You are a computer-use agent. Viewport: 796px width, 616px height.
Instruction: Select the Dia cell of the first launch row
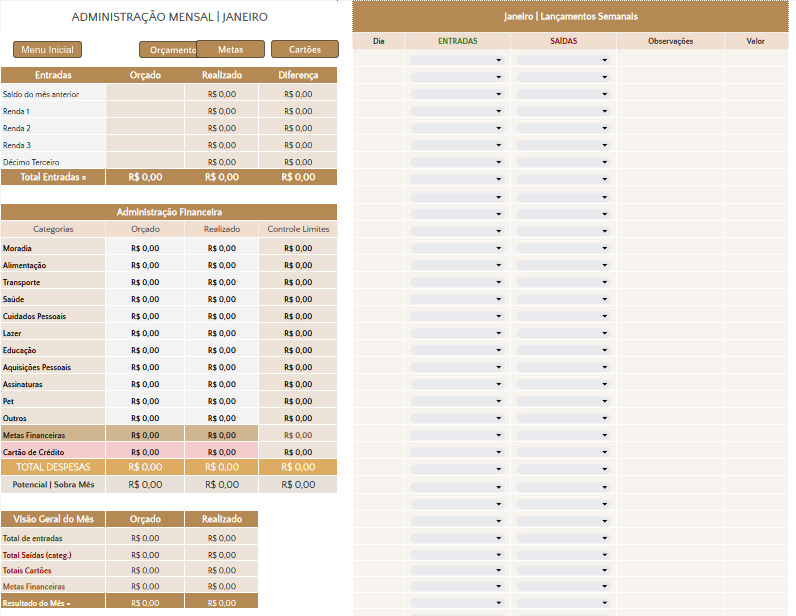coord(378,58)
